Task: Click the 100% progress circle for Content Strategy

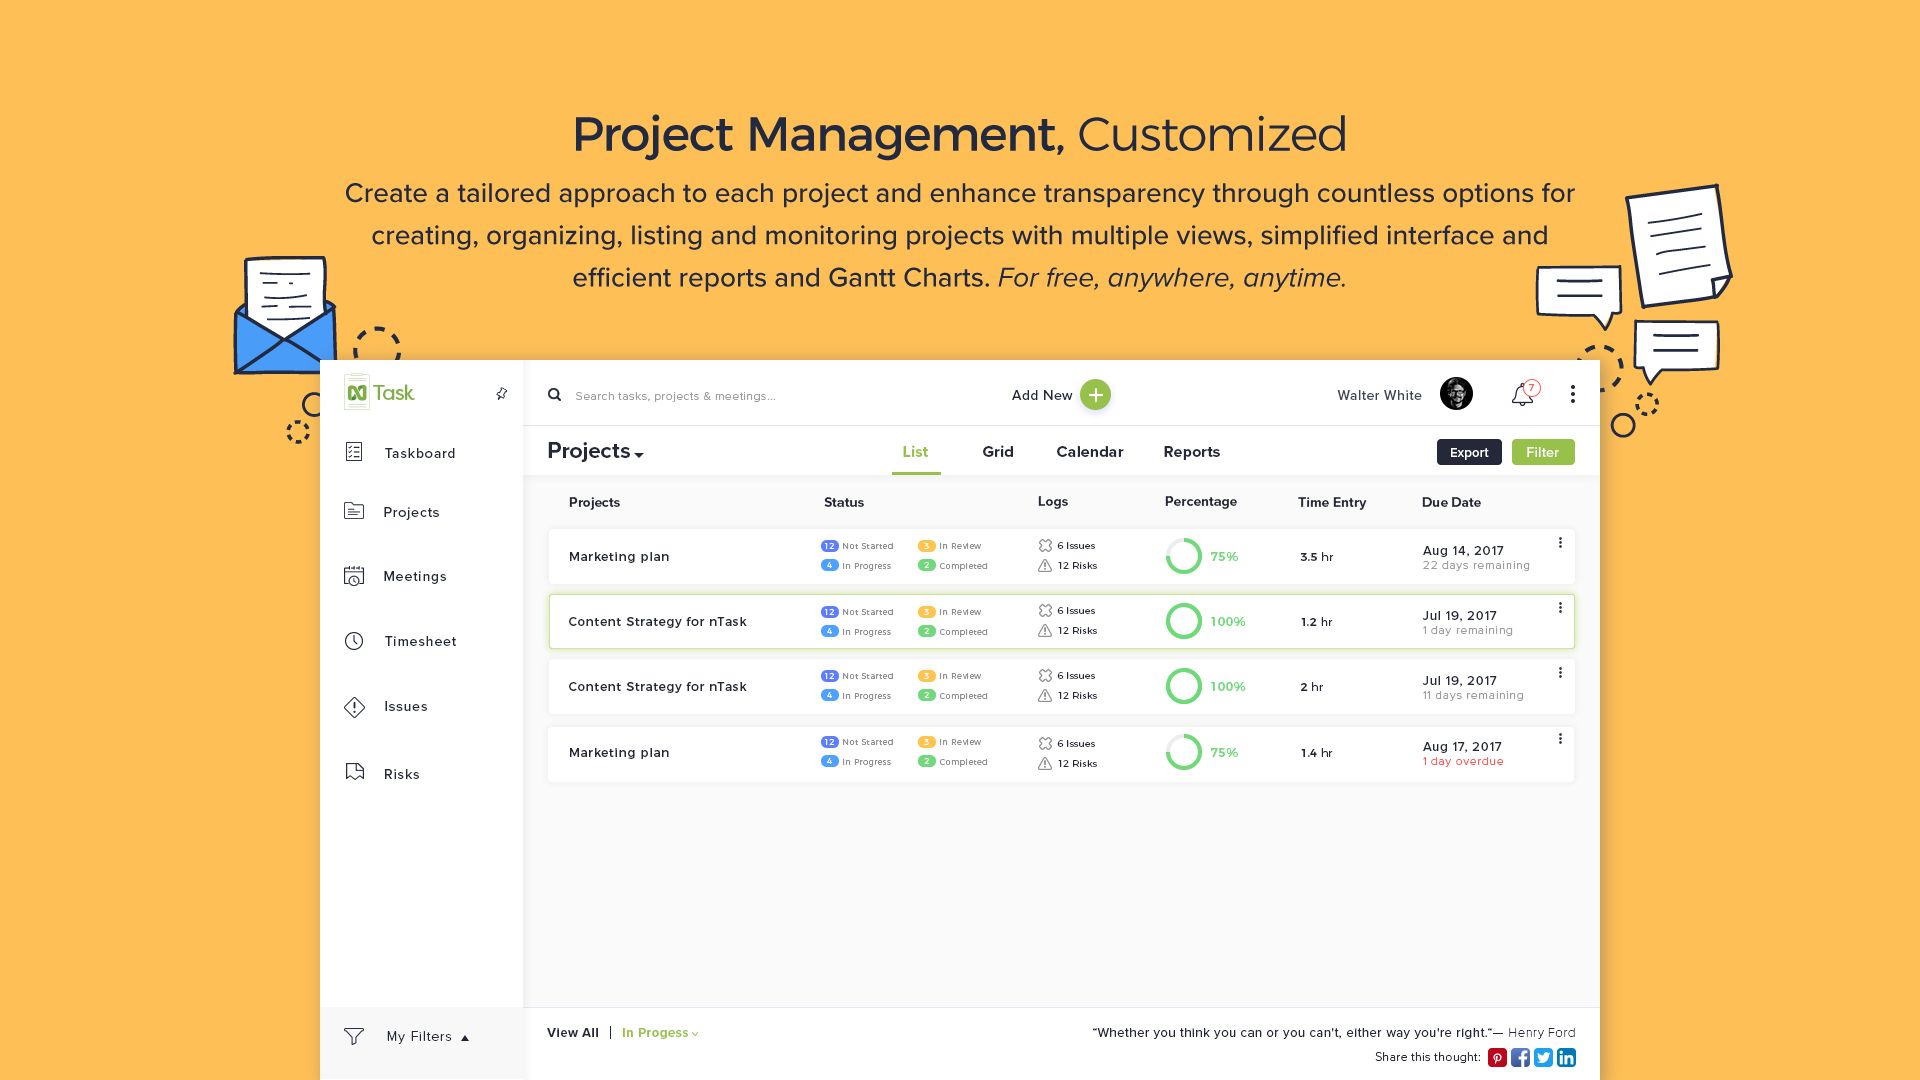Action: pyautogui.click(x=1184, y=621)
